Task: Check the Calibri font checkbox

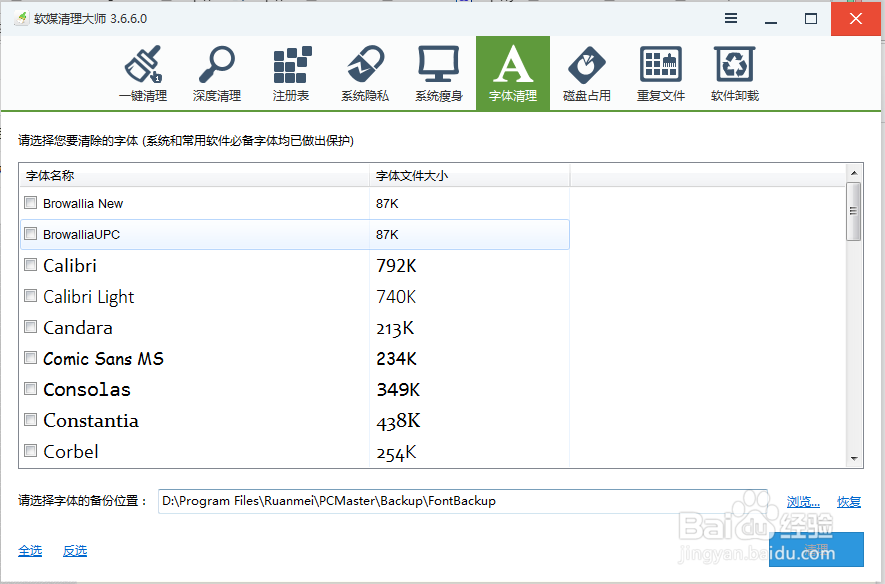Action: tap(30, 265)
